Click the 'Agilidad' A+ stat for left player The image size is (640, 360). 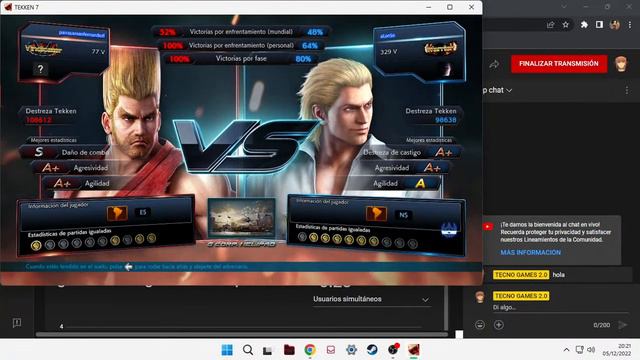click(80, 183)
